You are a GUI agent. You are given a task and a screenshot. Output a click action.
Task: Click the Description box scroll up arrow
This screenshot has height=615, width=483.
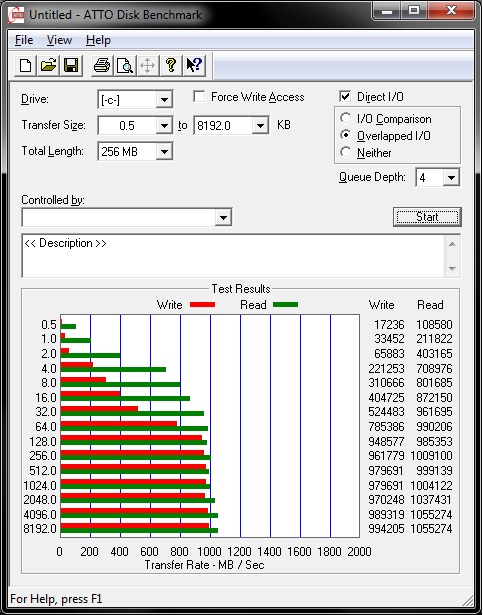point(452,244)
